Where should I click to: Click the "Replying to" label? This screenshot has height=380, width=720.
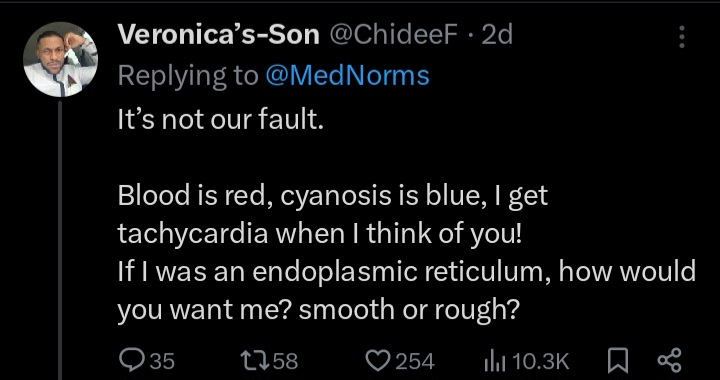(x=188, y=77)
